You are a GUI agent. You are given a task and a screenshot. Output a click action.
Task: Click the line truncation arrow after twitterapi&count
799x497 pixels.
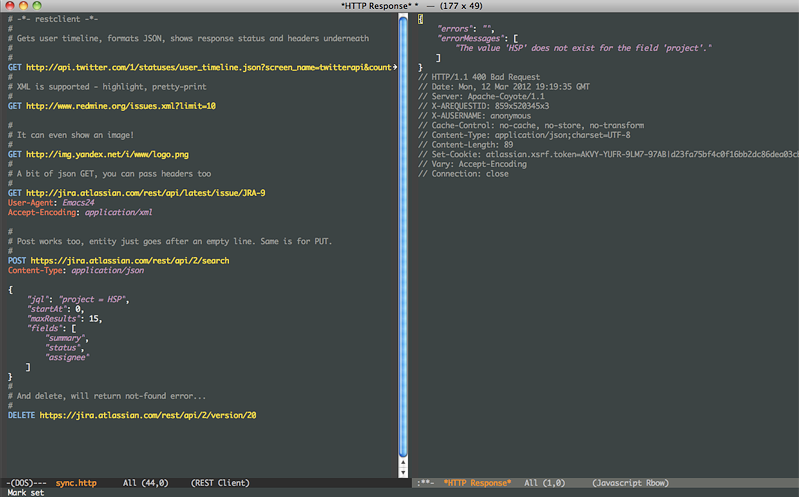point(394,67)
